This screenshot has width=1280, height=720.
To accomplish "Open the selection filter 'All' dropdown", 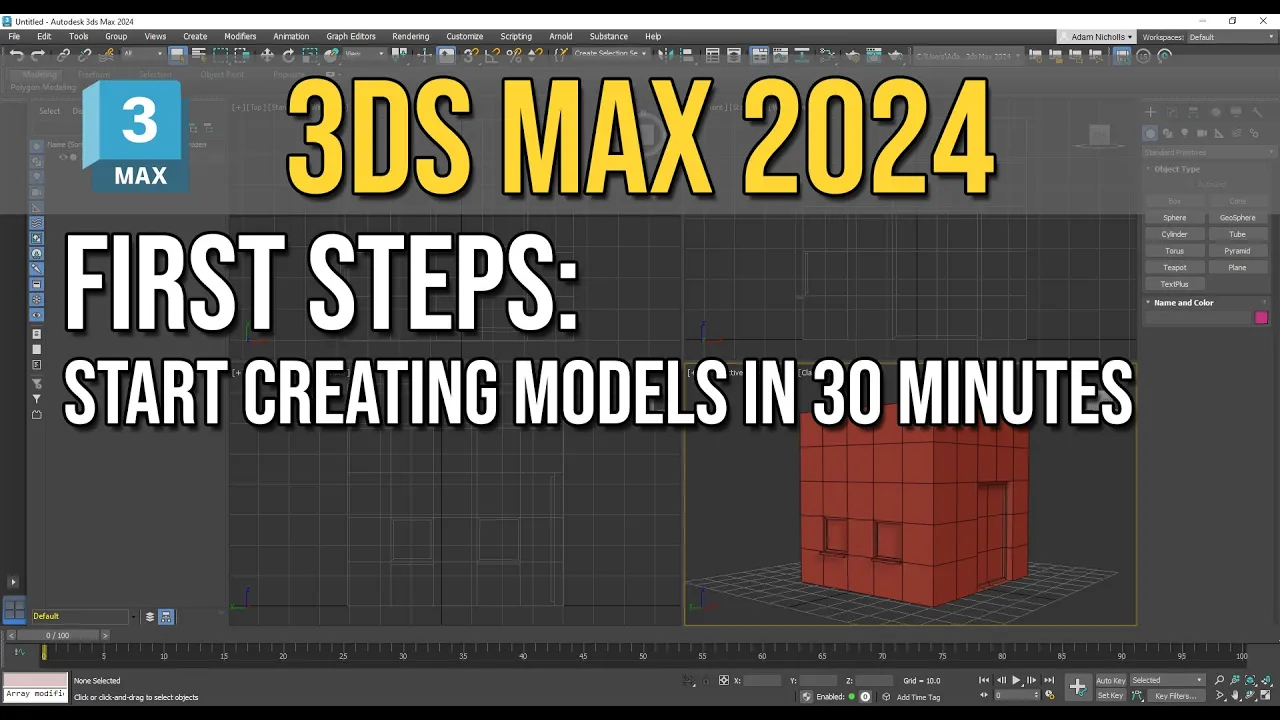I will (141, 54).
